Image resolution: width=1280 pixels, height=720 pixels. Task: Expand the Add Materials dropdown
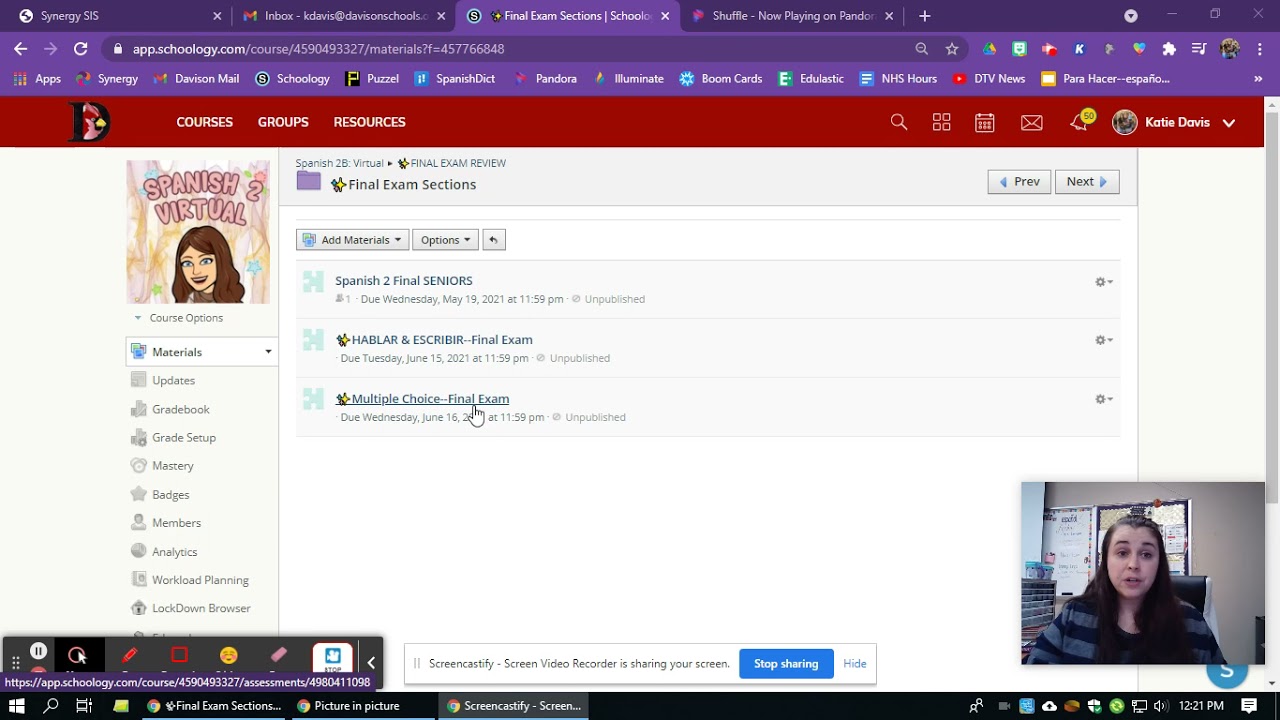point(352,240)
